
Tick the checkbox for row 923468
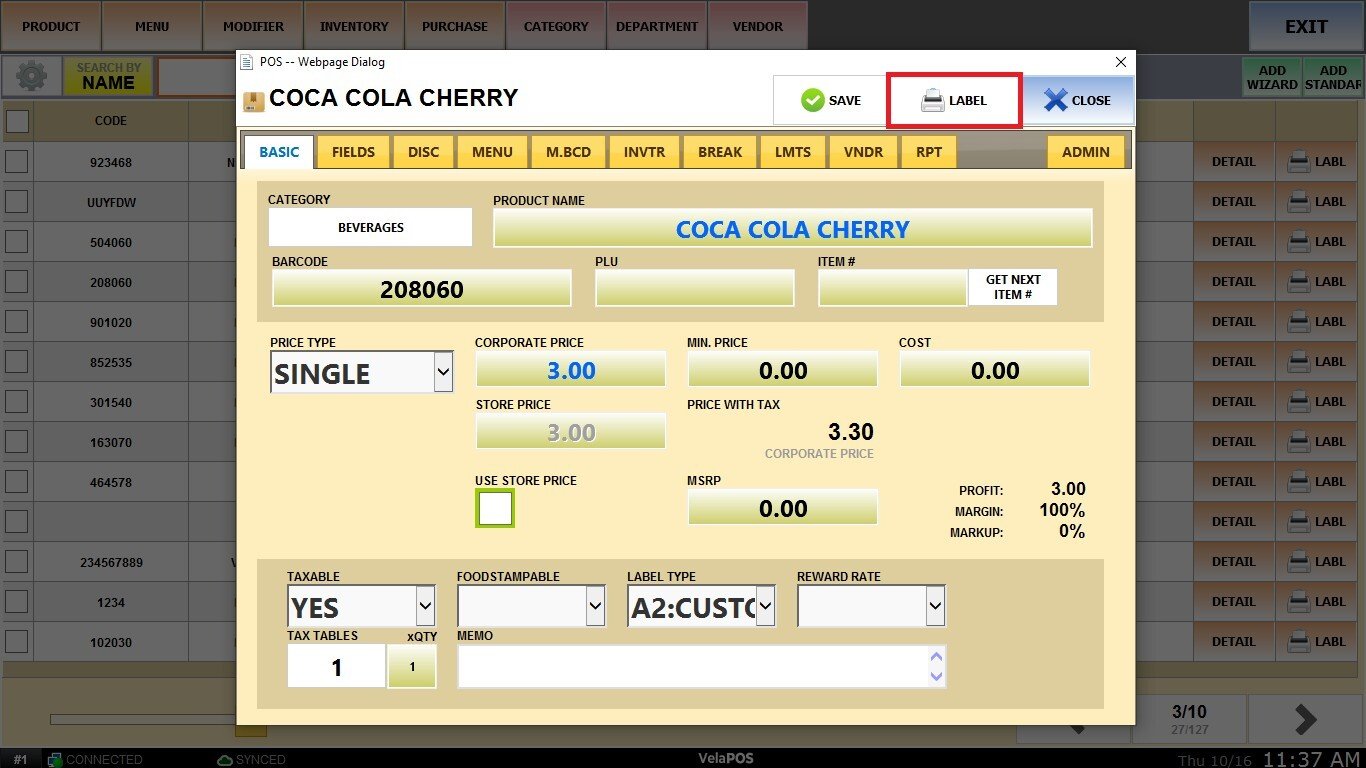coord(17,162)
